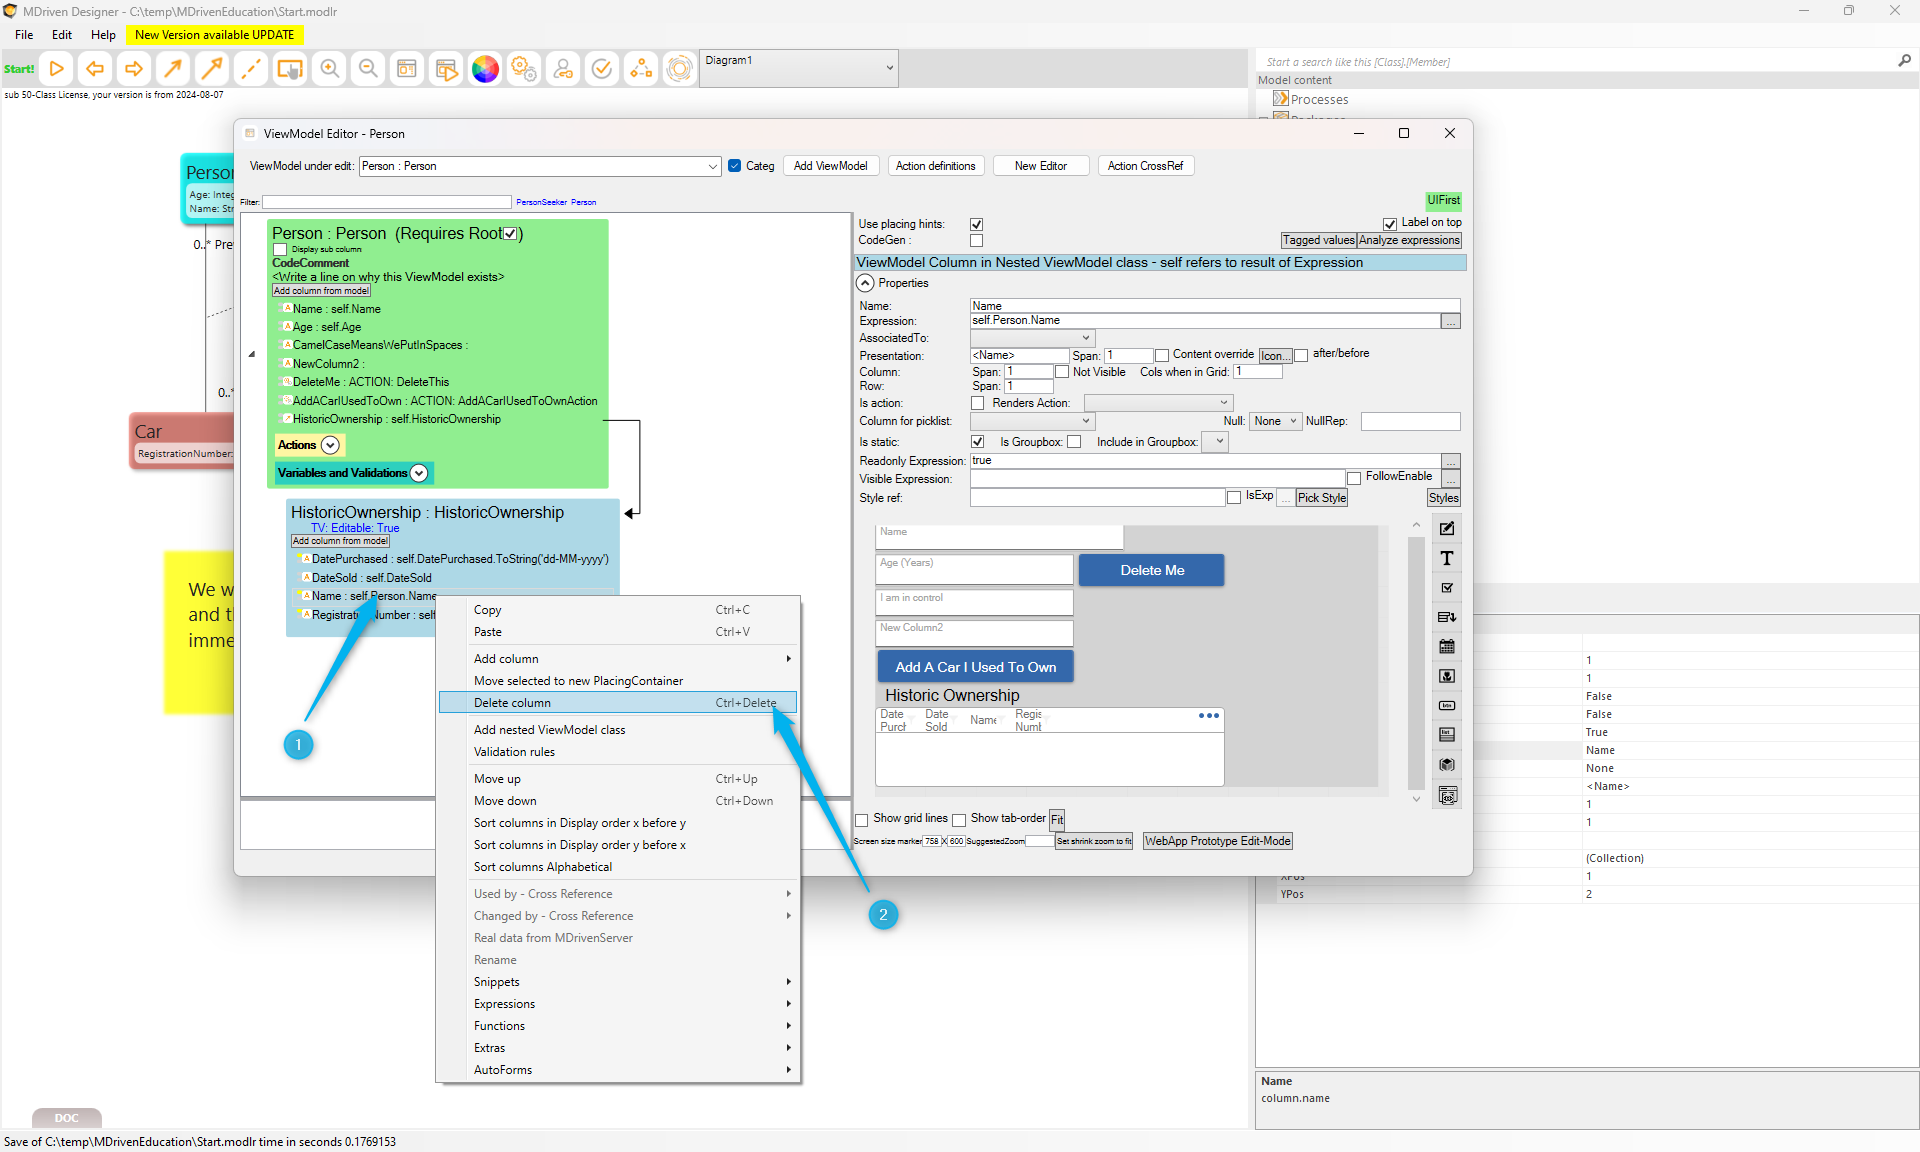Toggle the Not Visible checkbox
The height and width of the screenshot is (1152, 1920).
(x=1063, y=372)
